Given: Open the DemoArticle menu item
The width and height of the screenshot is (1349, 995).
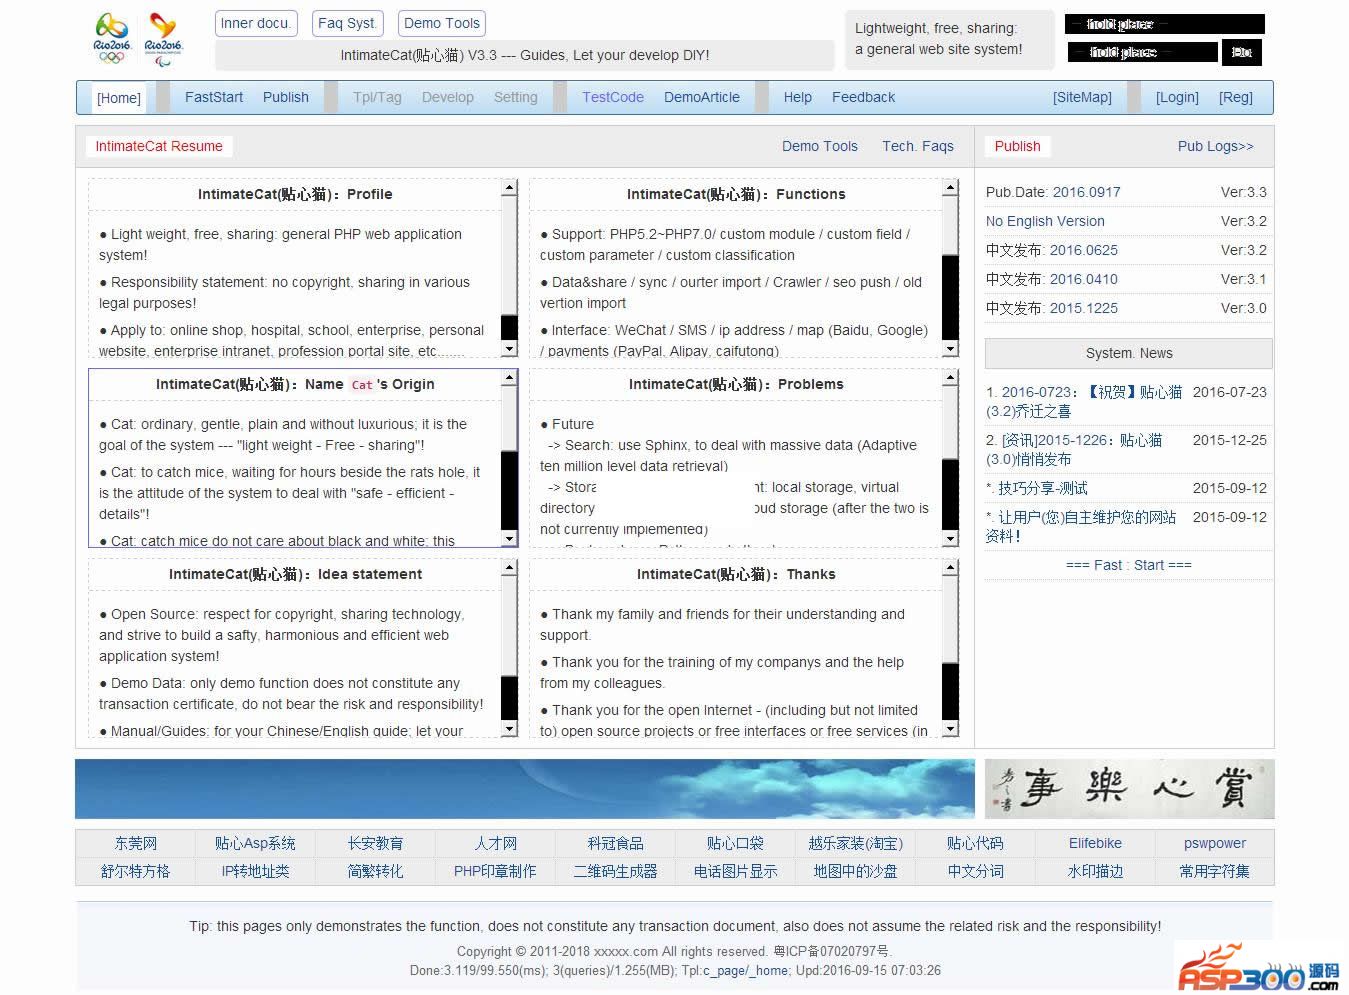Looking at the screenshot, I should [702, 97].
